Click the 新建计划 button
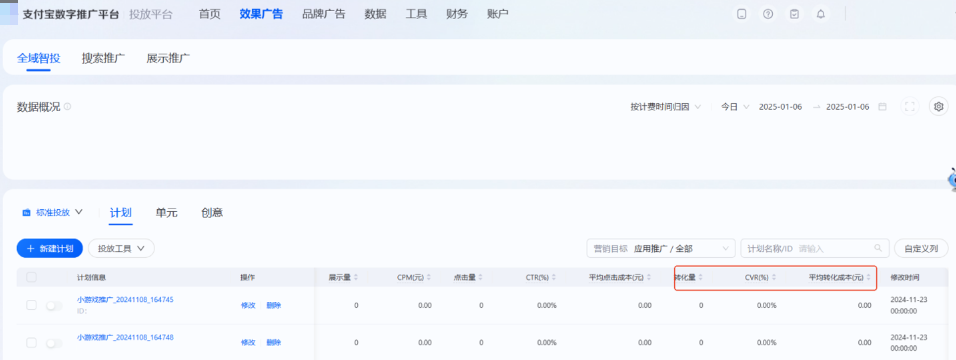The height and width of the screenshot is (360, 956). click(49, 248)
